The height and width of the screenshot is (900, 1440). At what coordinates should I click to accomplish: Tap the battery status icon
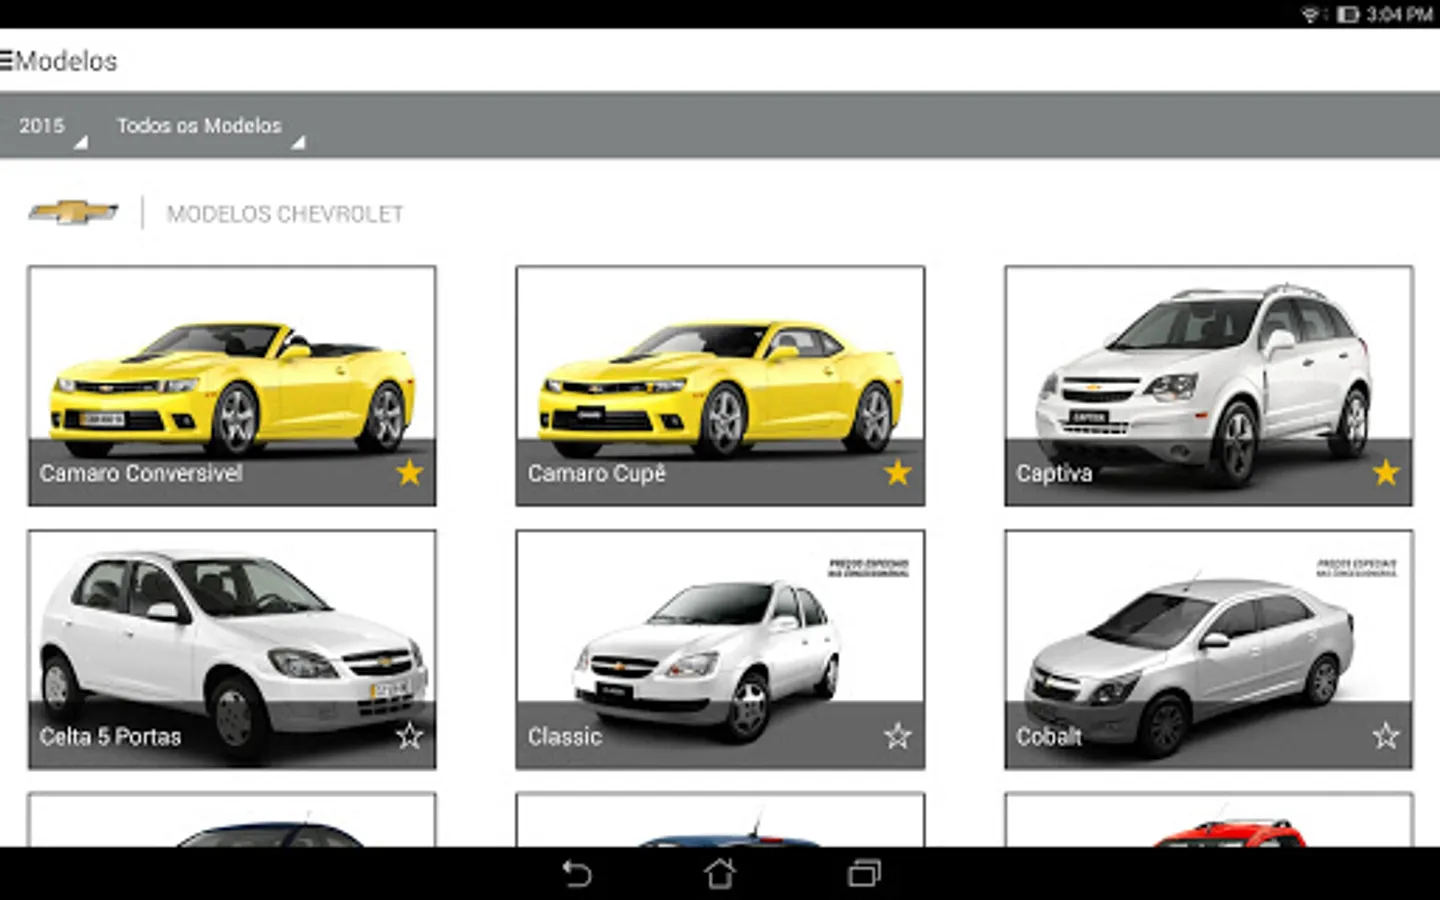coord(1348,14)
